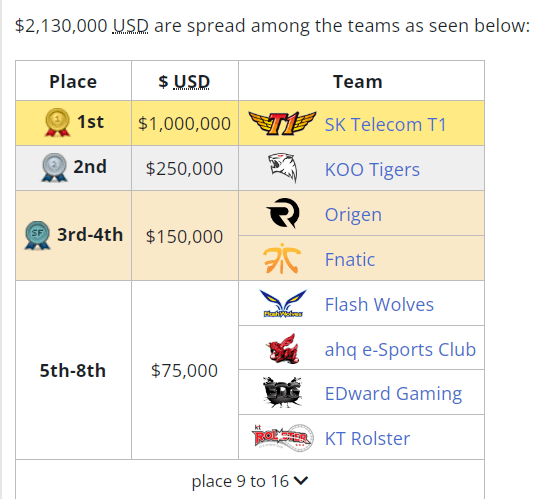Click the Flash Wolves logo icon
Screen dimensions: 559x499
(283, 303)
